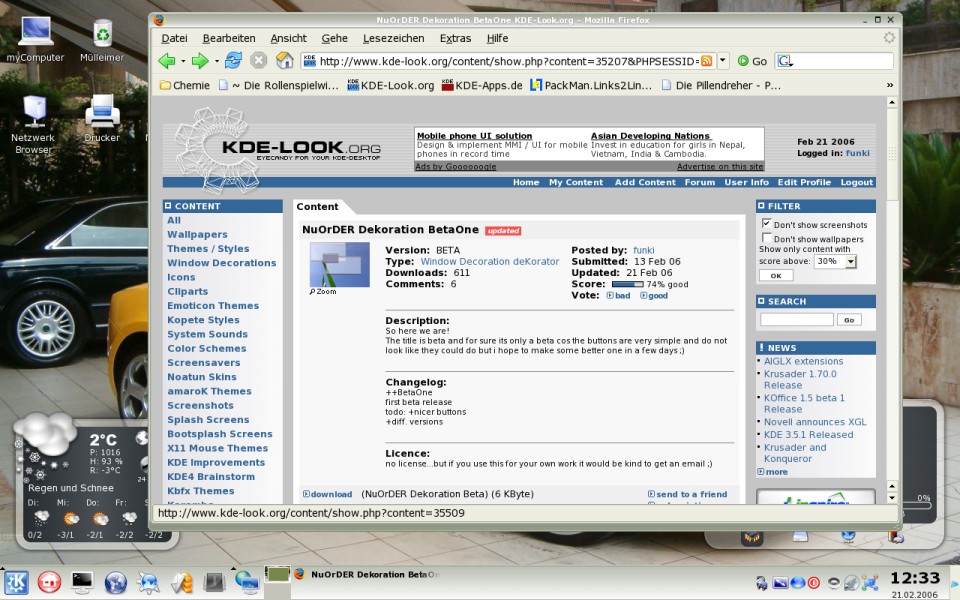Click the score progress bar
960x600 pixels.
coord(628,284)
